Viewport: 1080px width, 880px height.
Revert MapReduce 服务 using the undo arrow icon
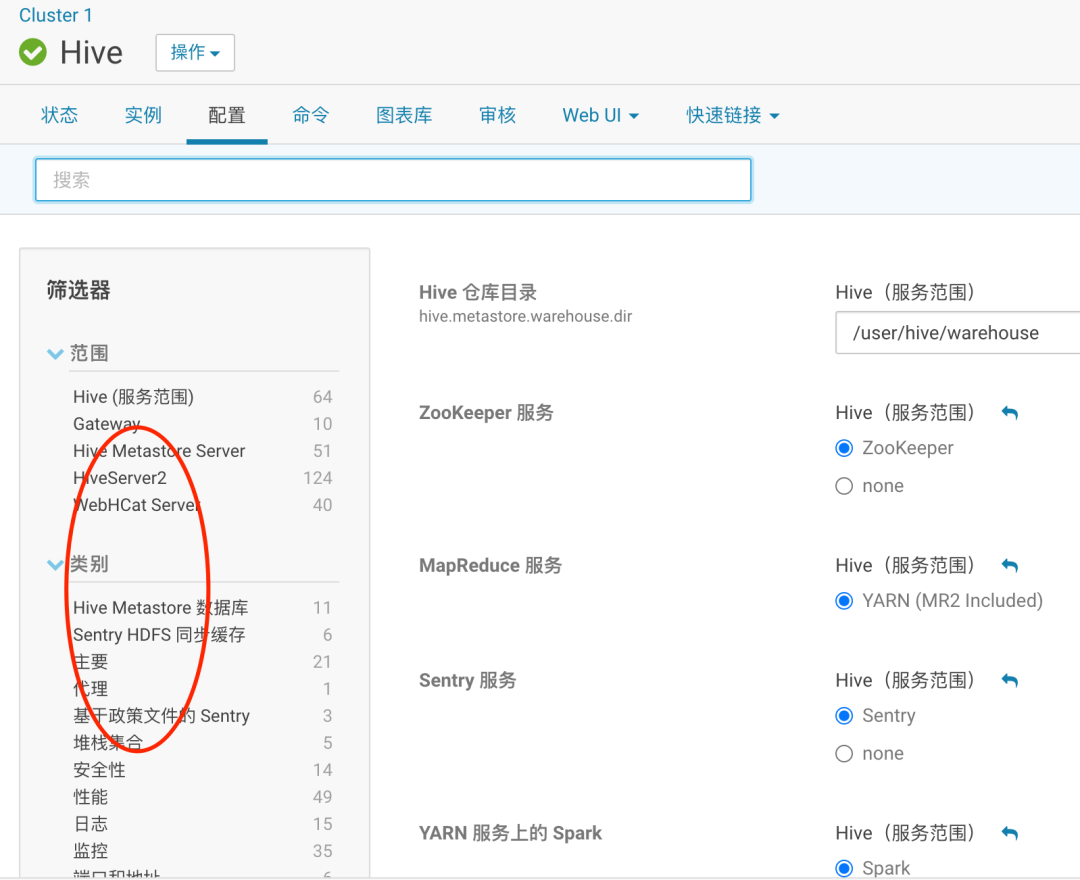(x=1010, y=565)
